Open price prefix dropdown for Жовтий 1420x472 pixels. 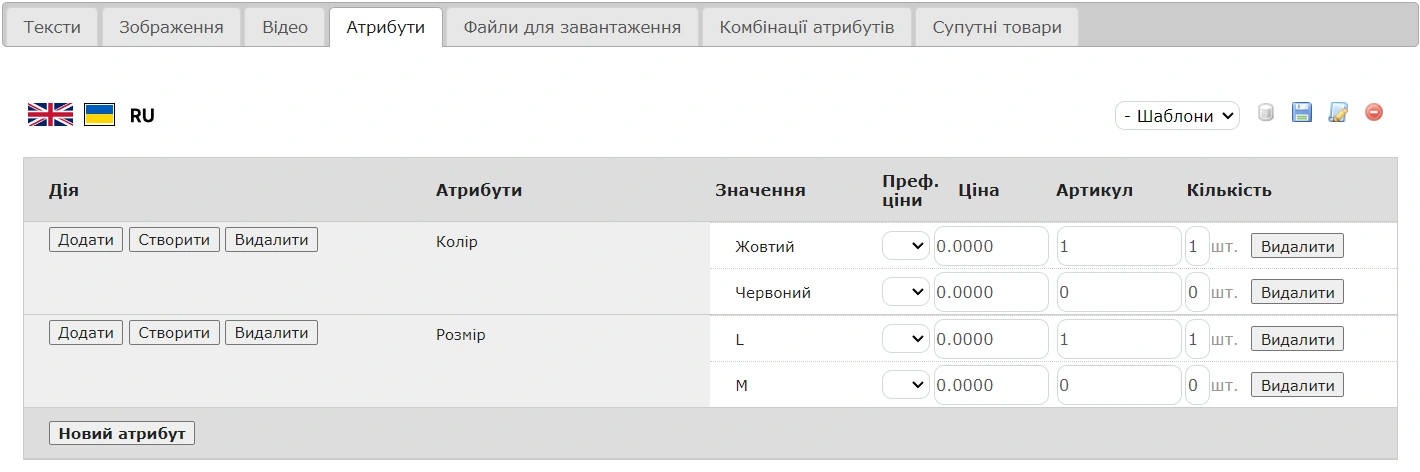(x=906, y=246)
